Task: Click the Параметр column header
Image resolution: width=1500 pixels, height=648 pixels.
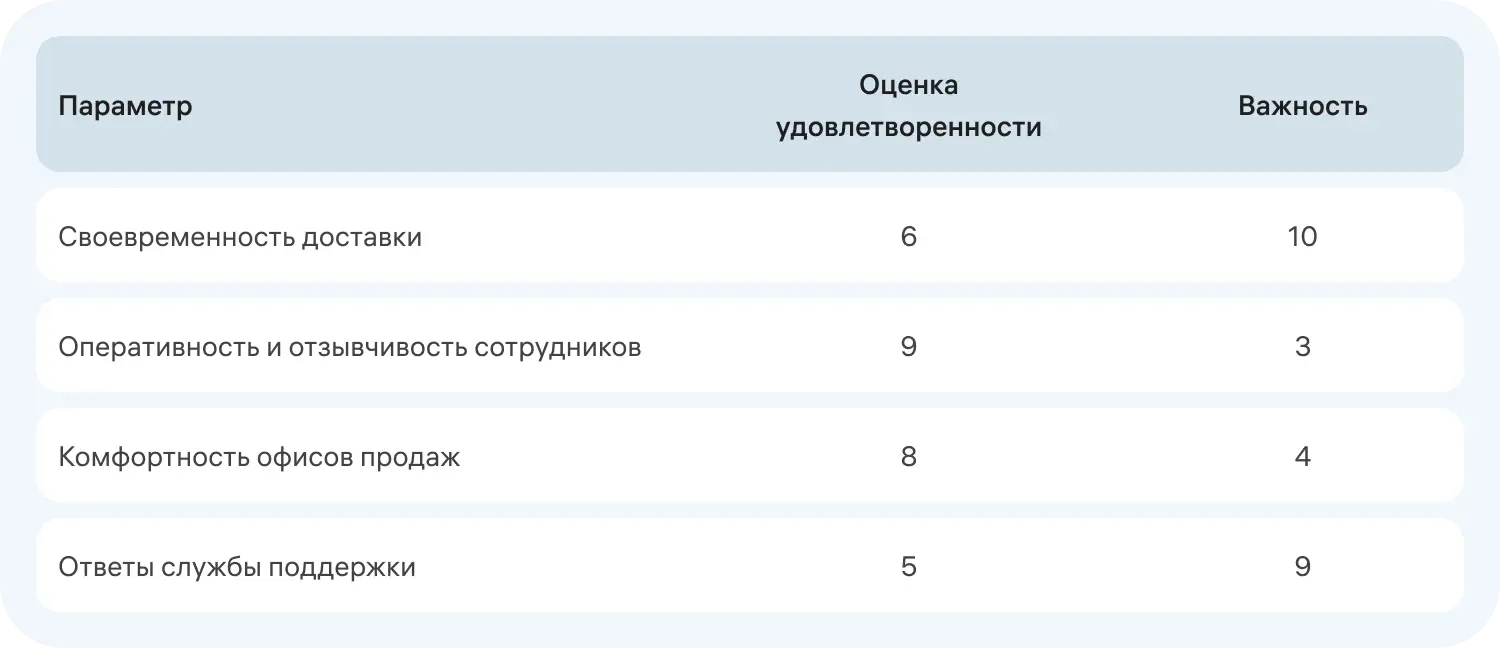Action: [125, 106]
